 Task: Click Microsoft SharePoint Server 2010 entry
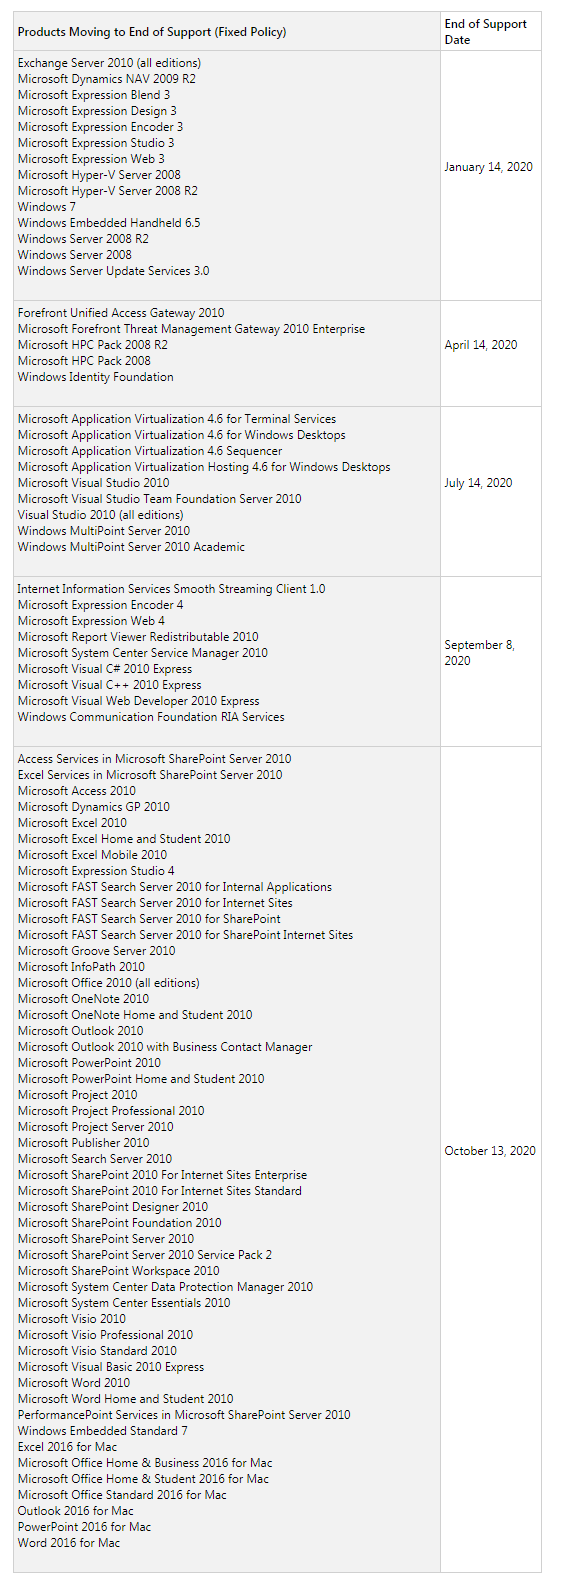coord(106,1239)
